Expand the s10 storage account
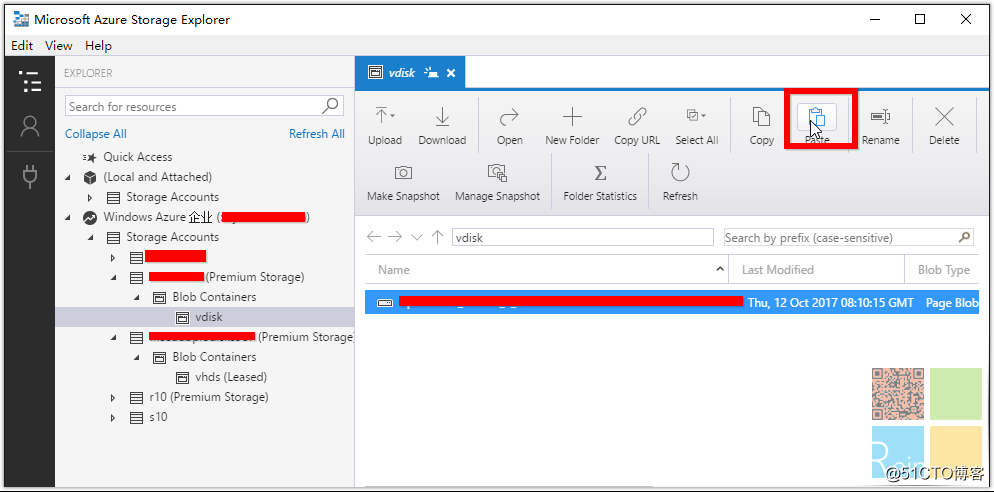 tap(113, 417)
